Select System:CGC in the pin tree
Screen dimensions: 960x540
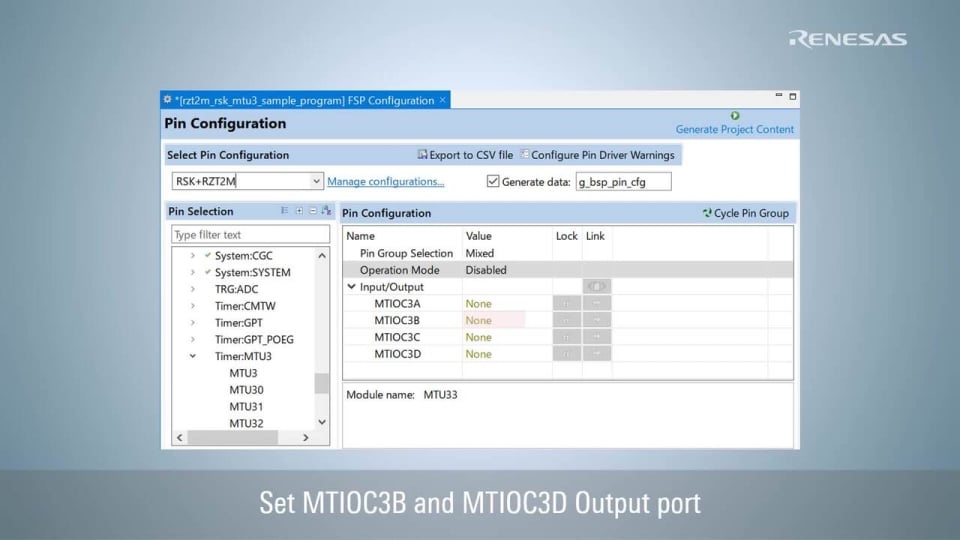[244, 255]
